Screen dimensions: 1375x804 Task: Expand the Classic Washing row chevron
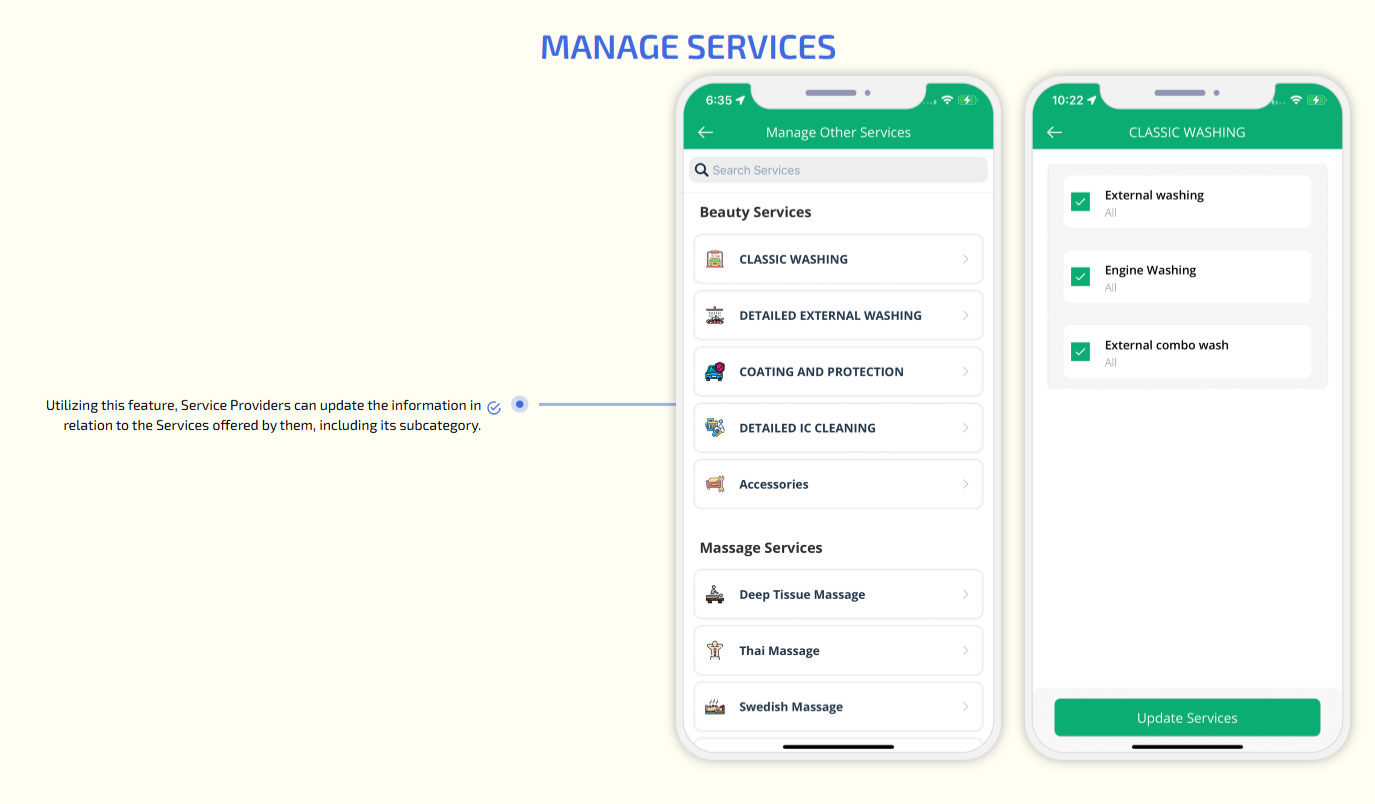[965, 259]
